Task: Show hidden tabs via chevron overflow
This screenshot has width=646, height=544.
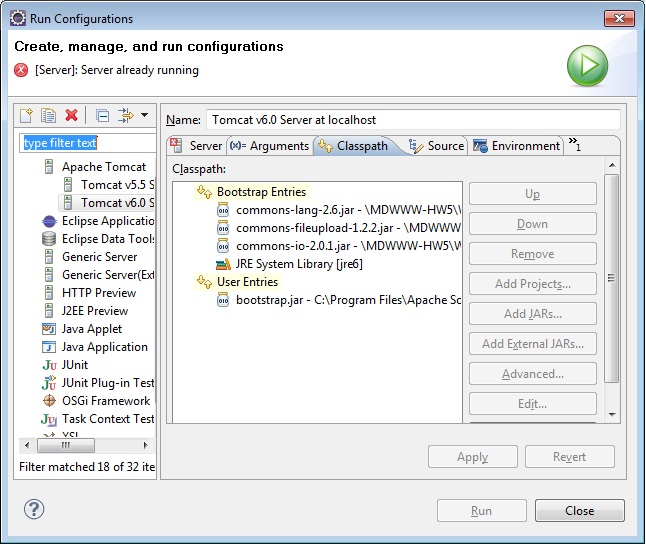Action: (575, 144)
